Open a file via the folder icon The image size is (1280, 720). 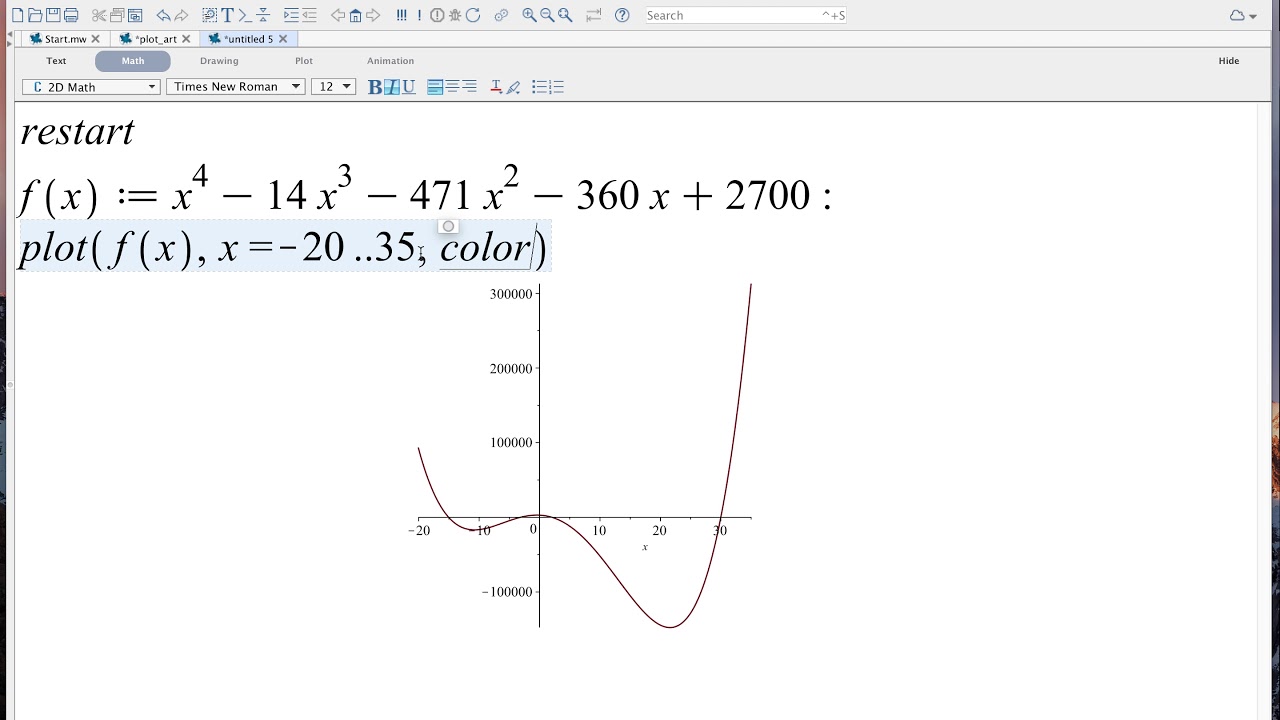point(35,15)
